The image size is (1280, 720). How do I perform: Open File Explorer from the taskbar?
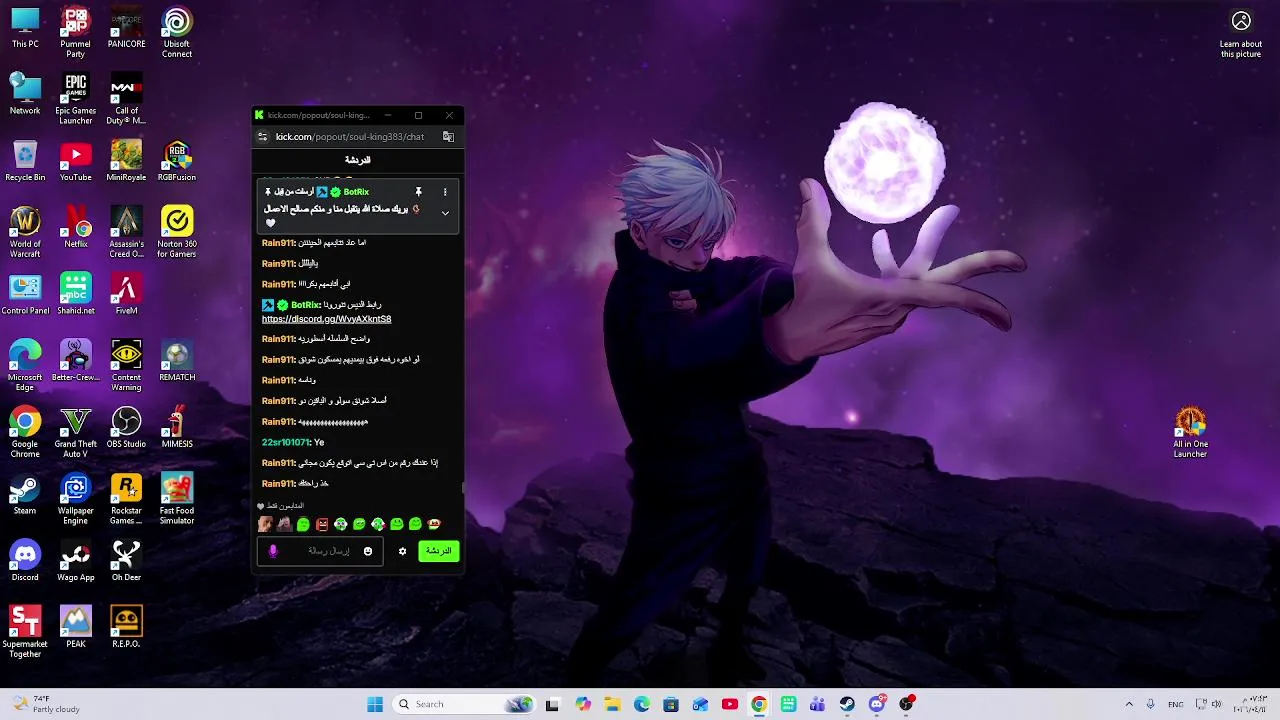612,704
